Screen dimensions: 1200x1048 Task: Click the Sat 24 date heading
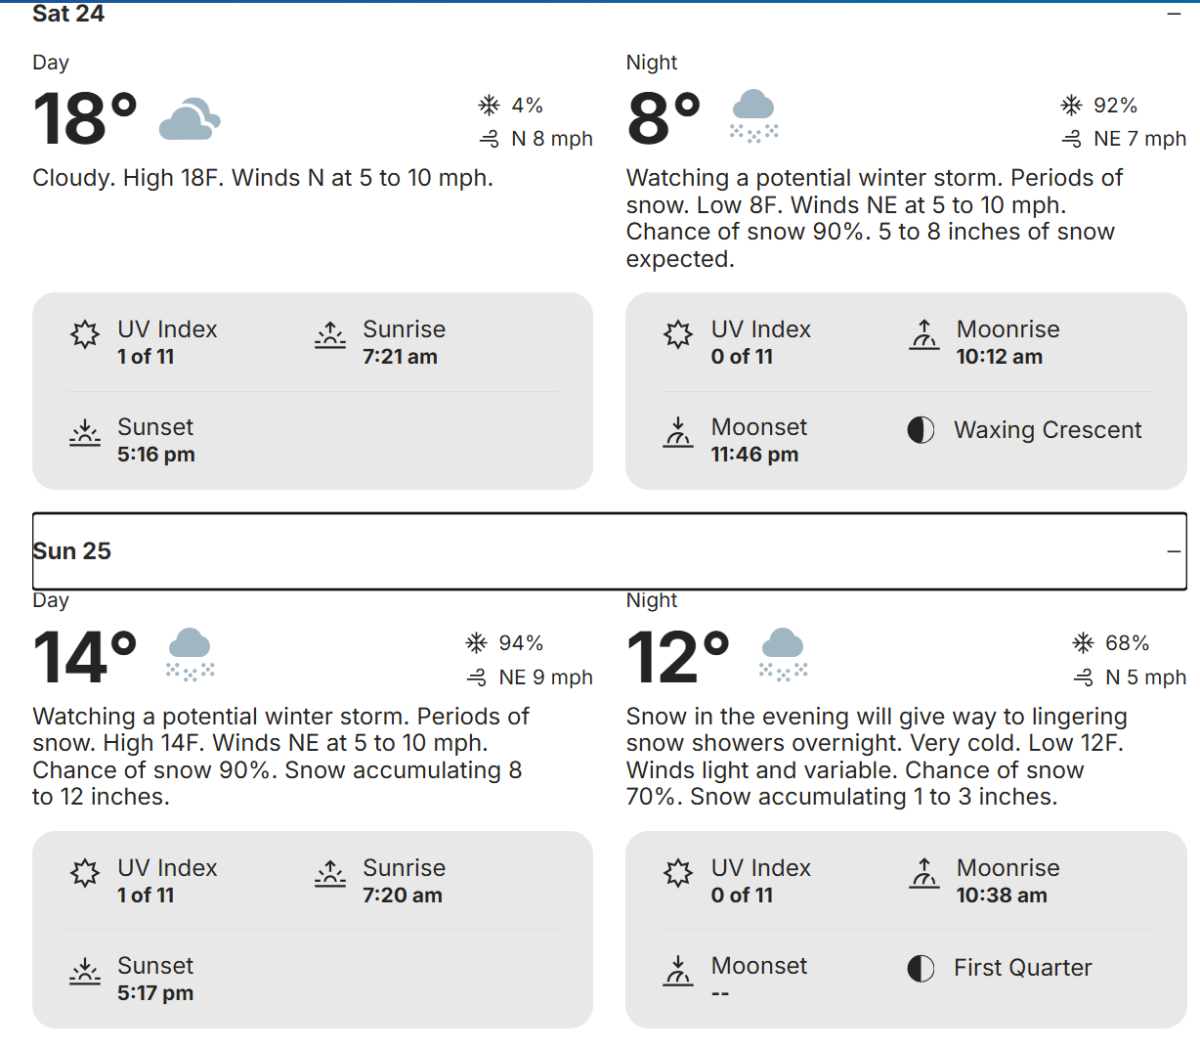coord(68,14)
